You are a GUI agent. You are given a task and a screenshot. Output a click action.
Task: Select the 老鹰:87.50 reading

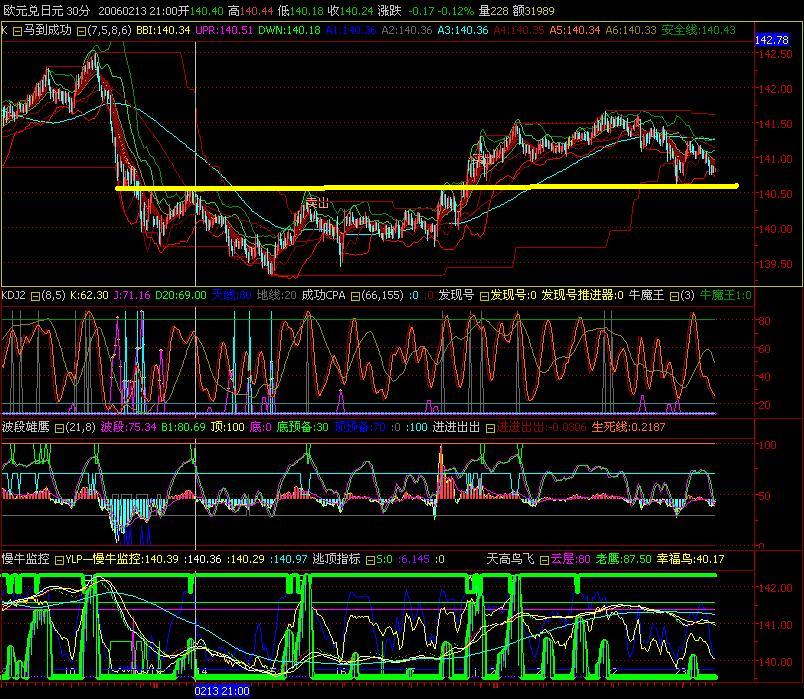624,559
